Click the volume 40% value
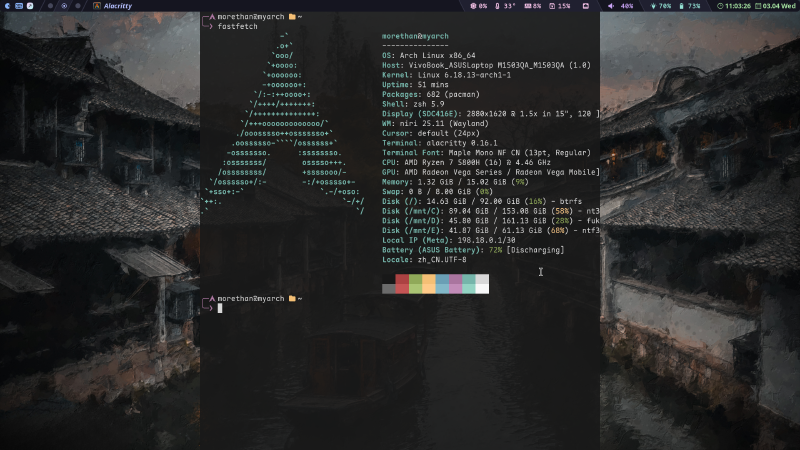The width and height of the screenshot is (800, 450). pos(627,6)
